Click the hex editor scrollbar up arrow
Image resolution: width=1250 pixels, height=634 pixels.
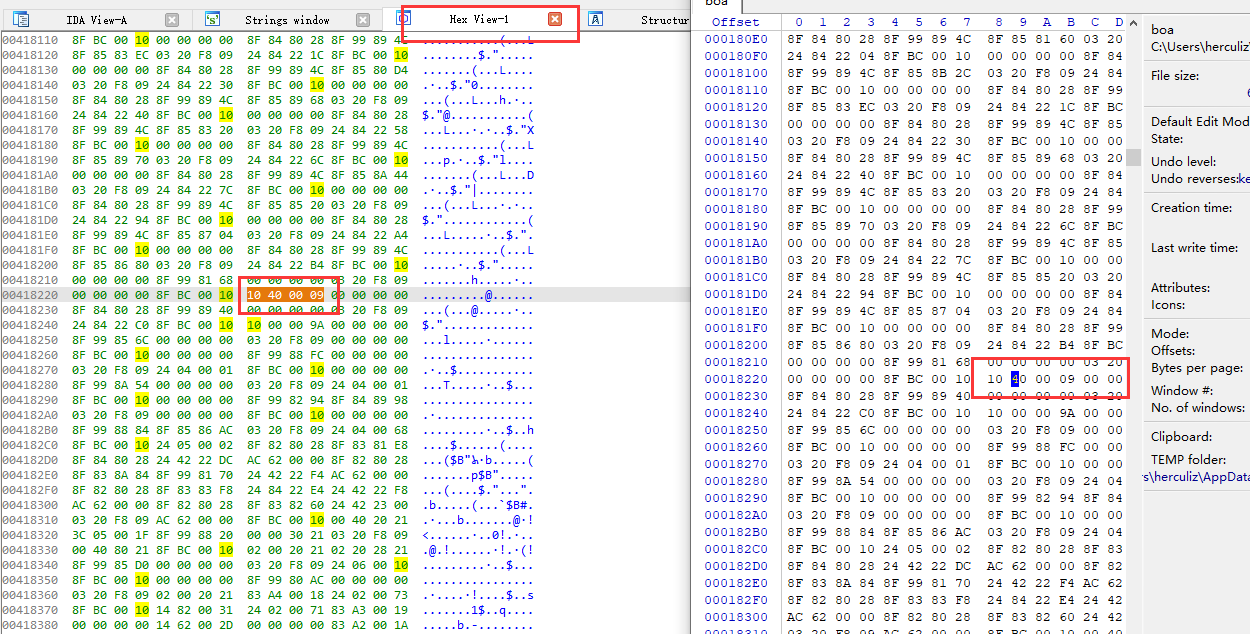point(1132,21)
